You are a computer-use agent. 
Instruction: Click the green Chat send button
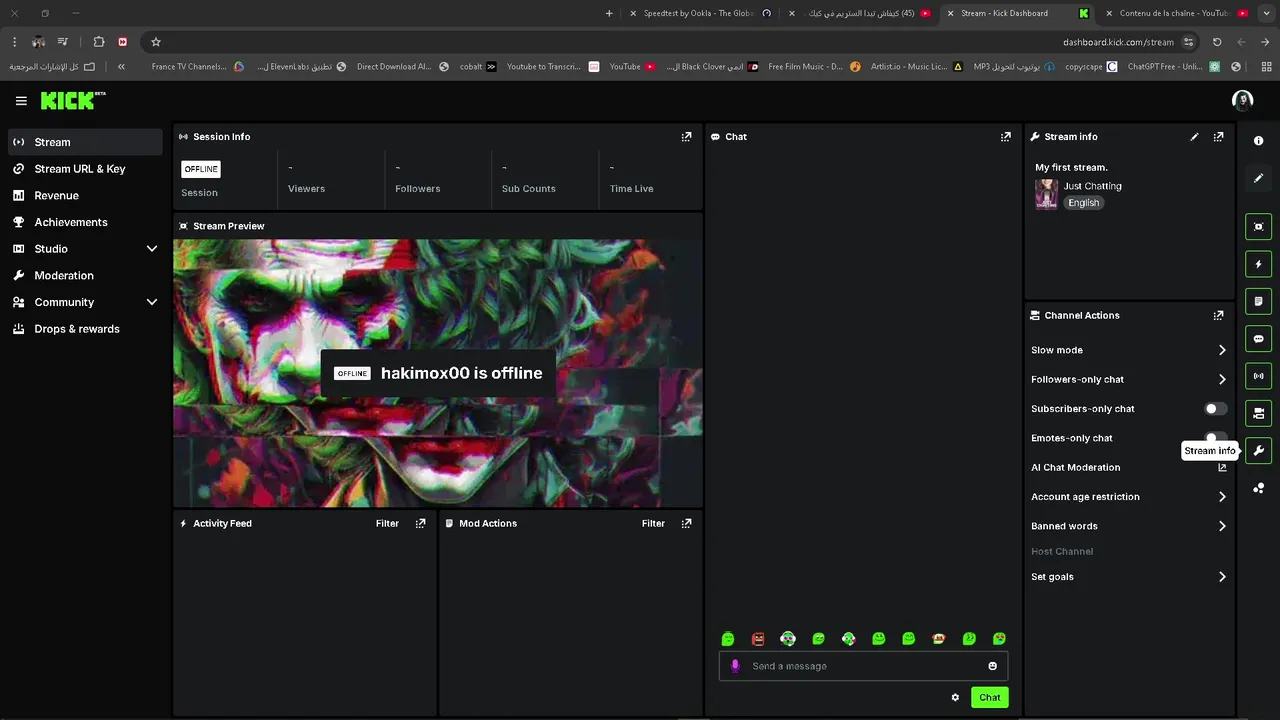pos(990,697)
